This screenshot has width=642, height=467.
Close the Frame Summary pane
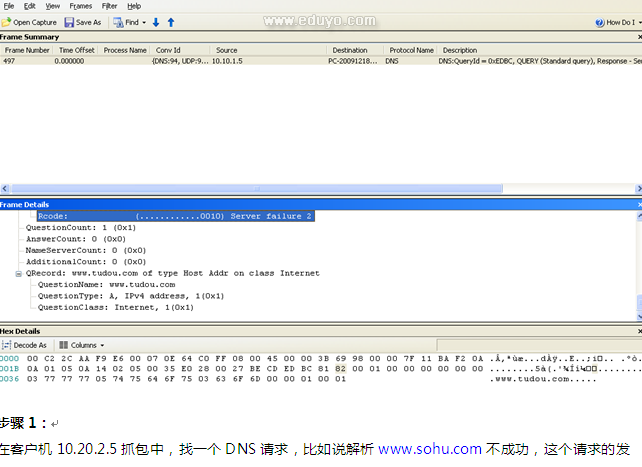(637, 37)
